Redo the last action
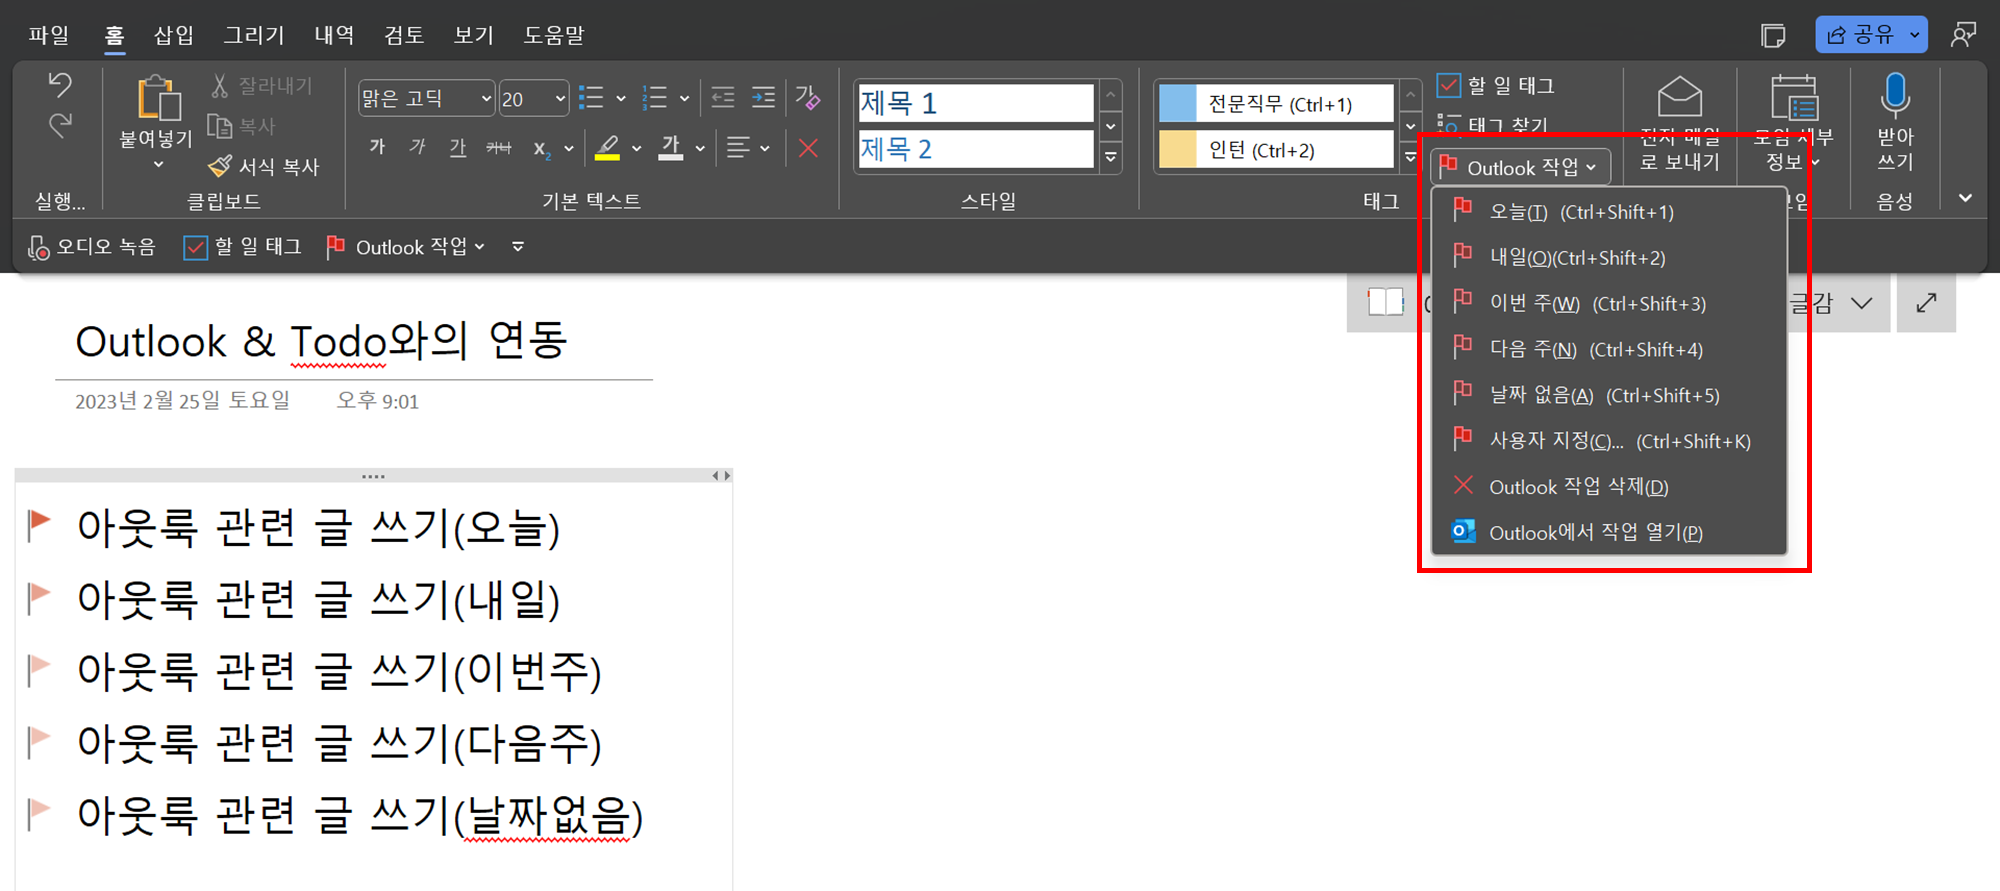Image resolution: width=2000 pixels, height=891 pixels. point(60,125)
